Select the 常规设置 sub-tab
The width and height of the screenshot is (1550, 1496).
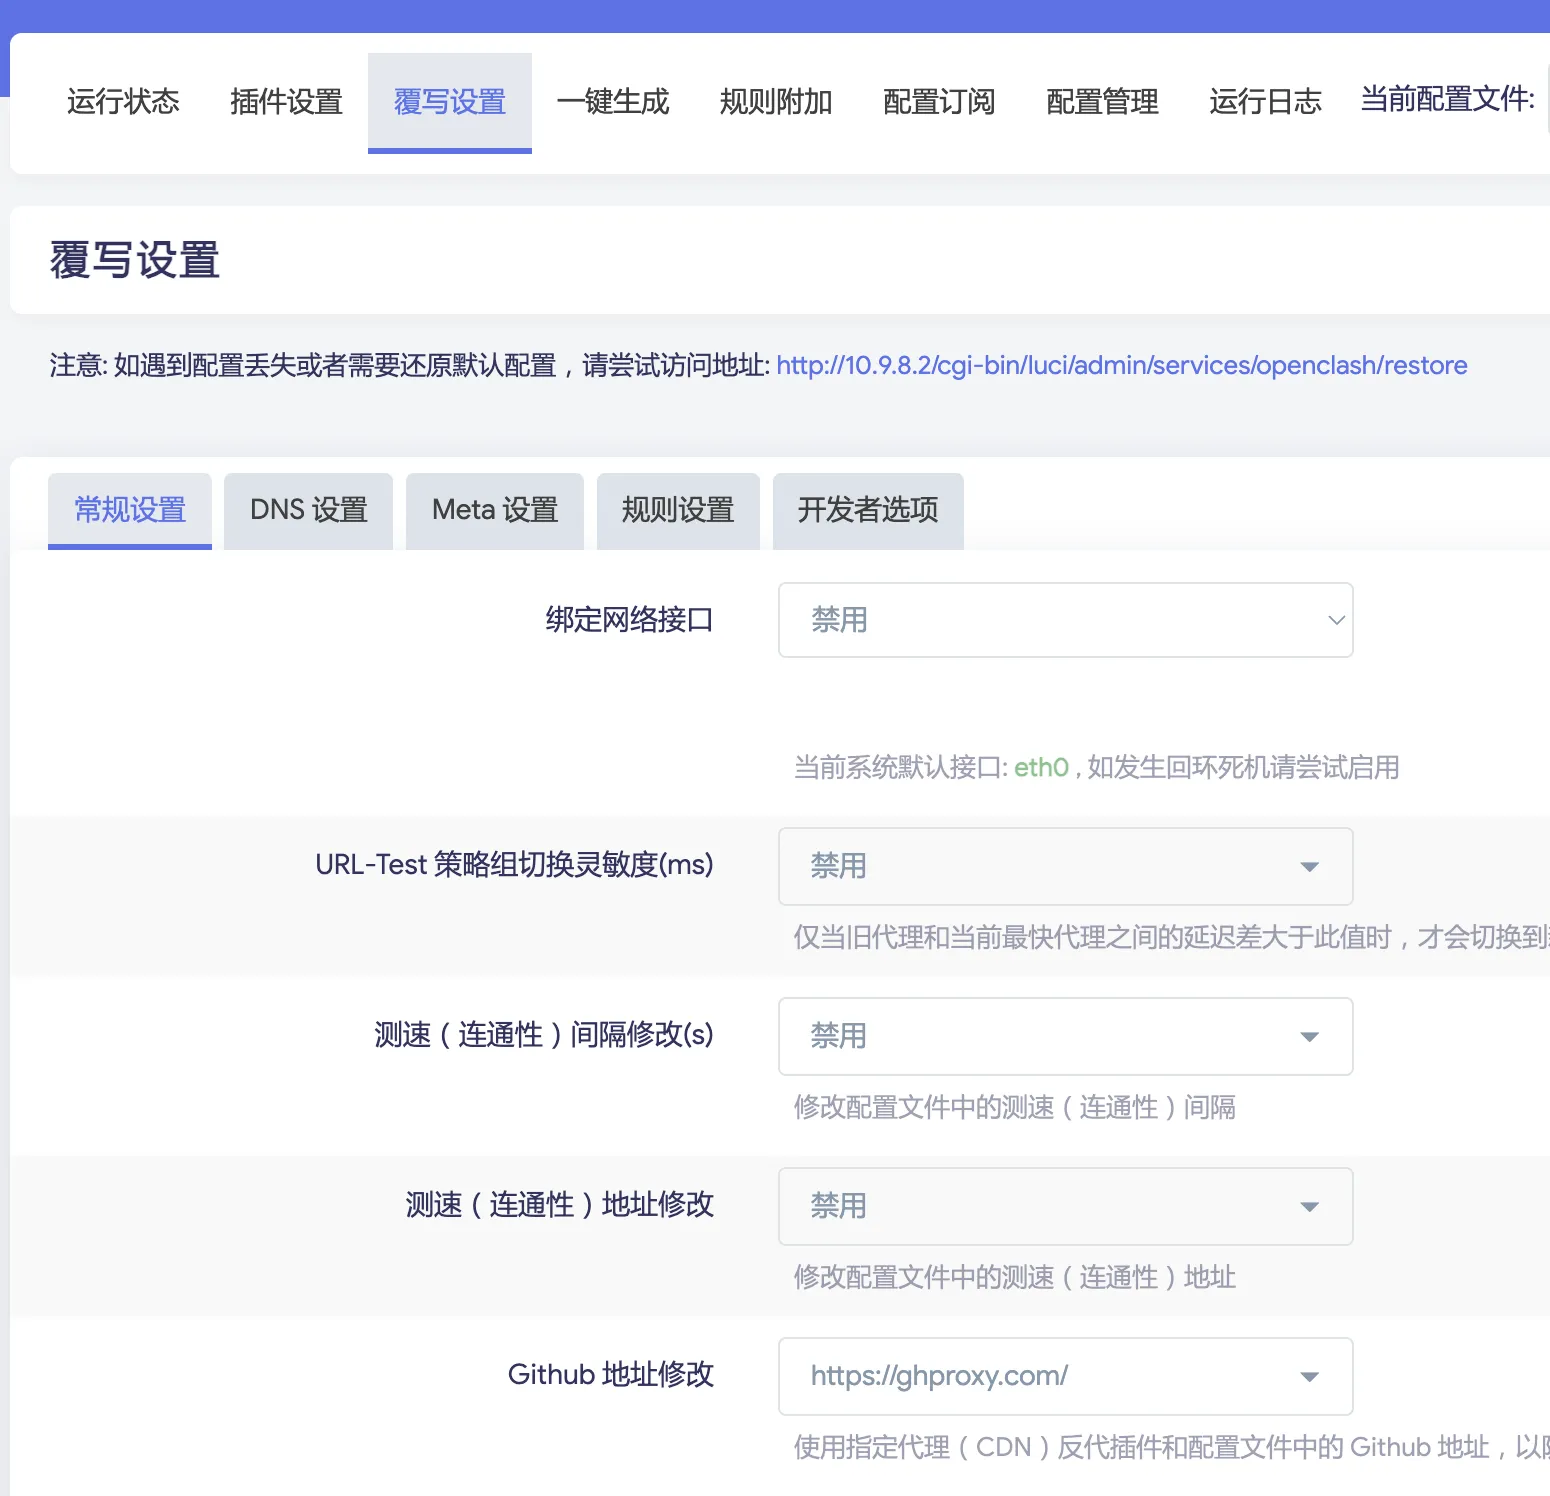pyautogui.click(x=130, y=510)
